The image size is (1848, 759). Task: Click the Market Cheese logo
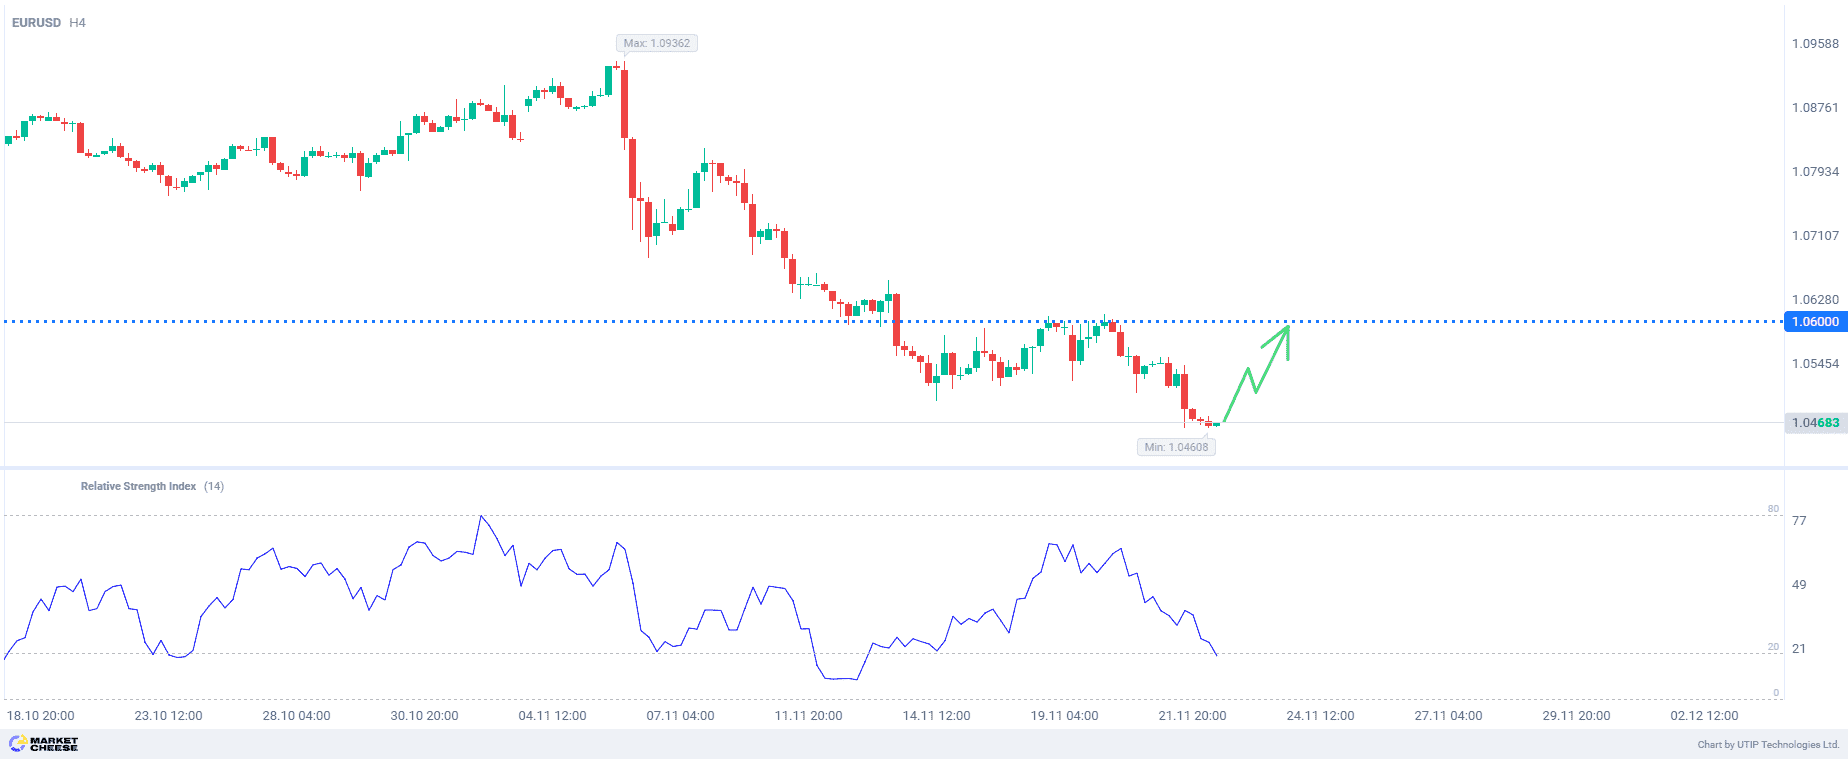point(43,744)
